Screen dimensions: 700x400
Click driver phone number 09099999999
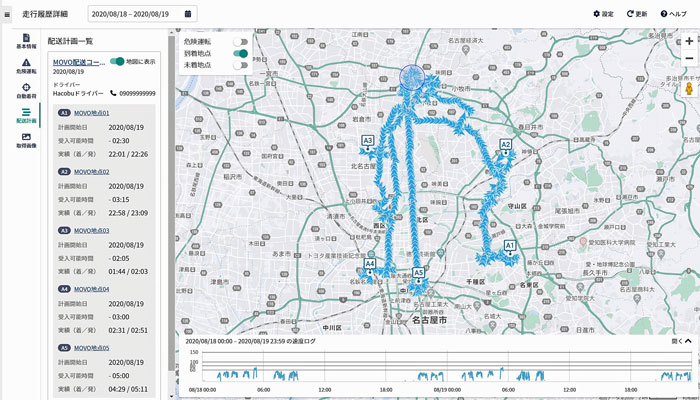[137, 93]
